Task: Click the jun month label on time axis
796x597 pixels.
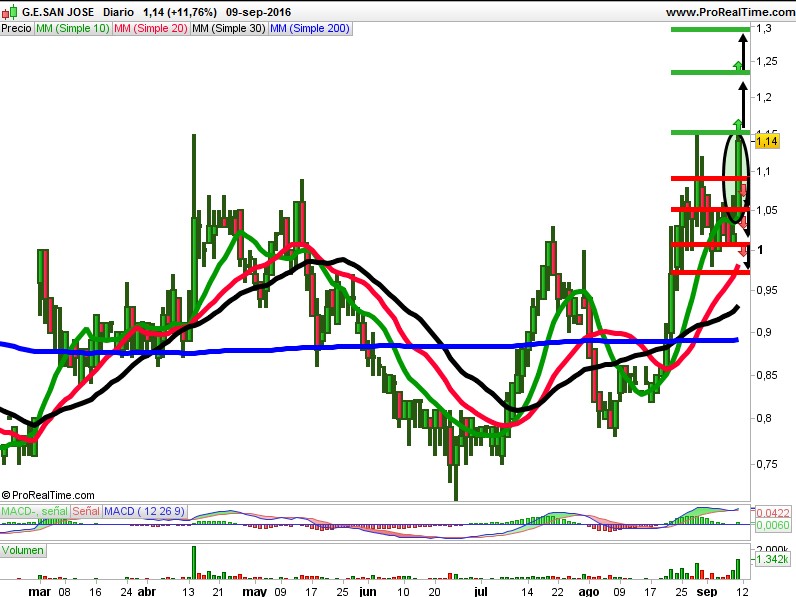Action: [368, 591]
